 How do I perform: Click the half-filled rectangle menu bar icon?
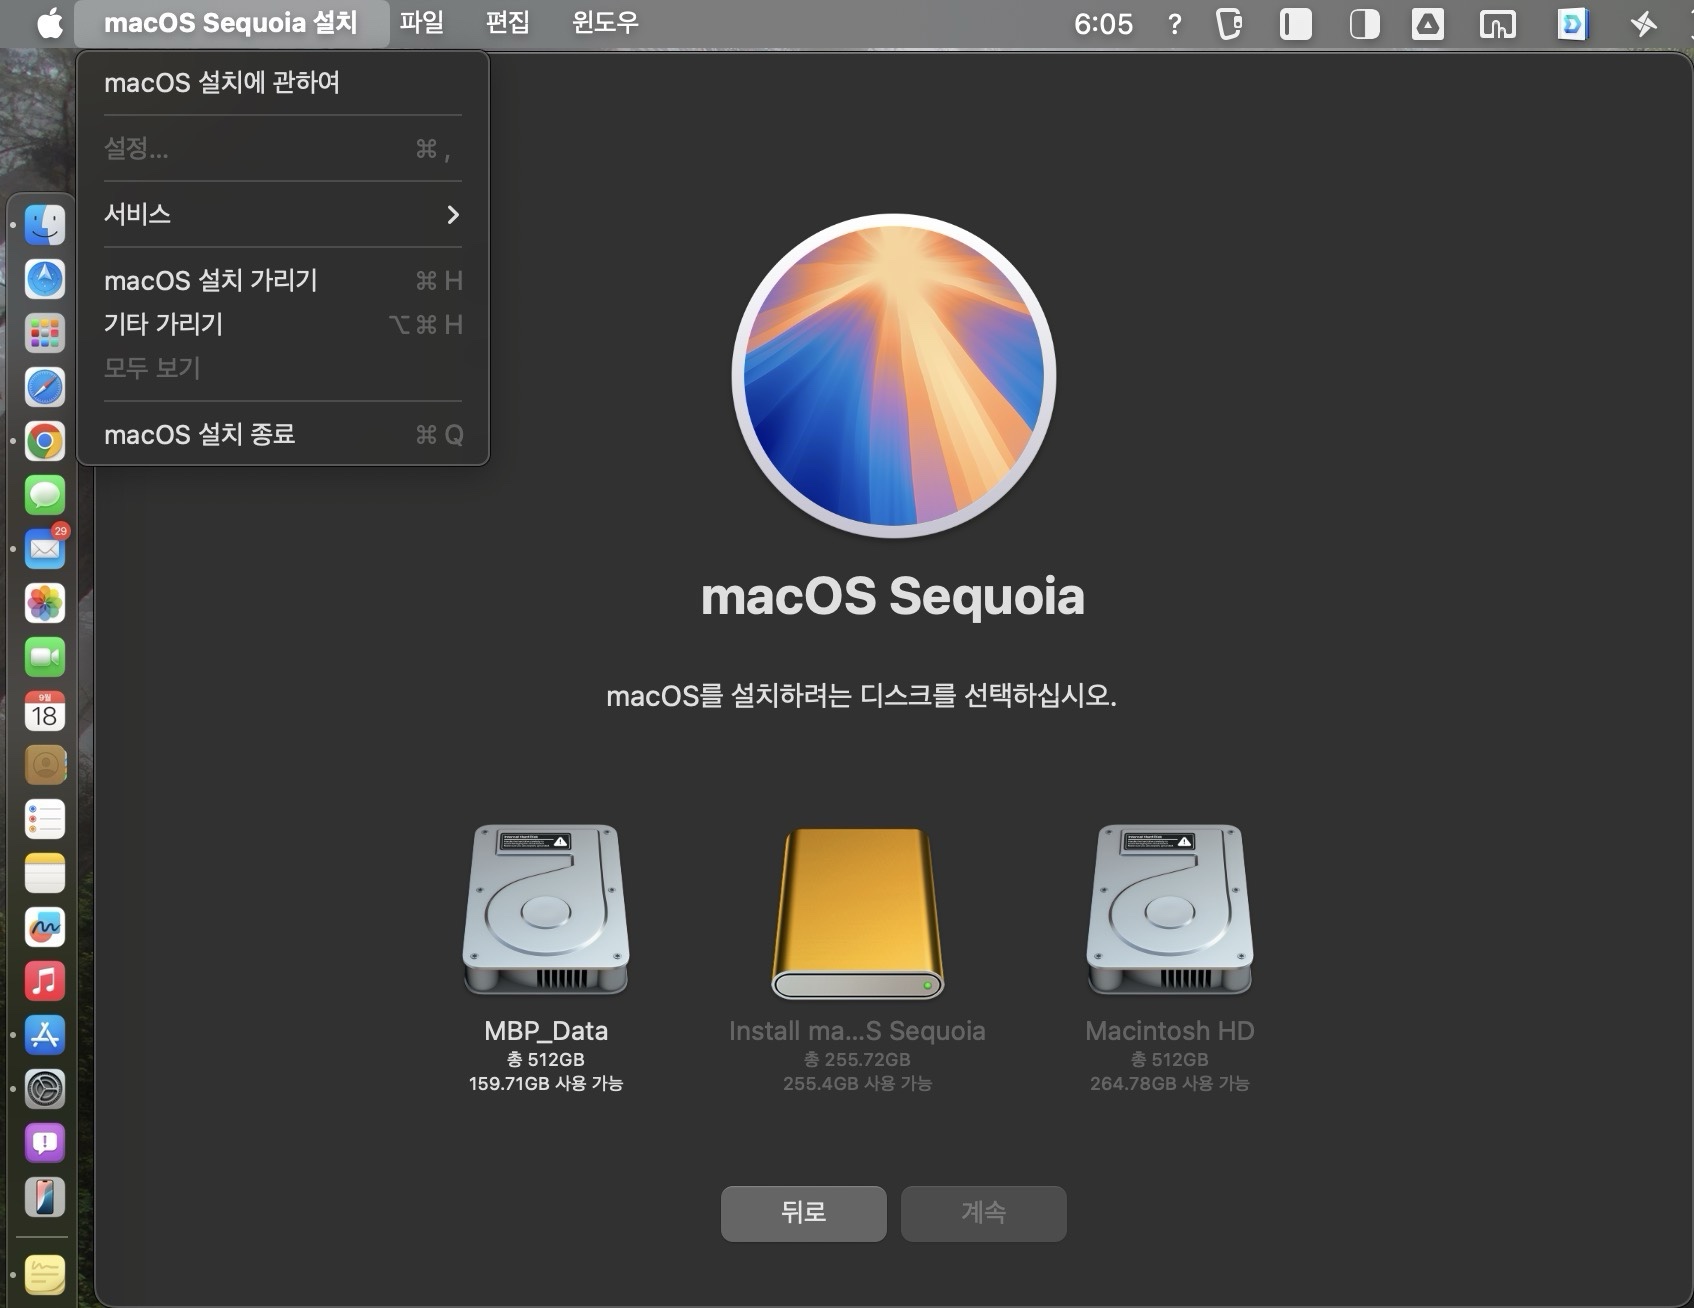pyautogui.click(x=1364, y=24)
